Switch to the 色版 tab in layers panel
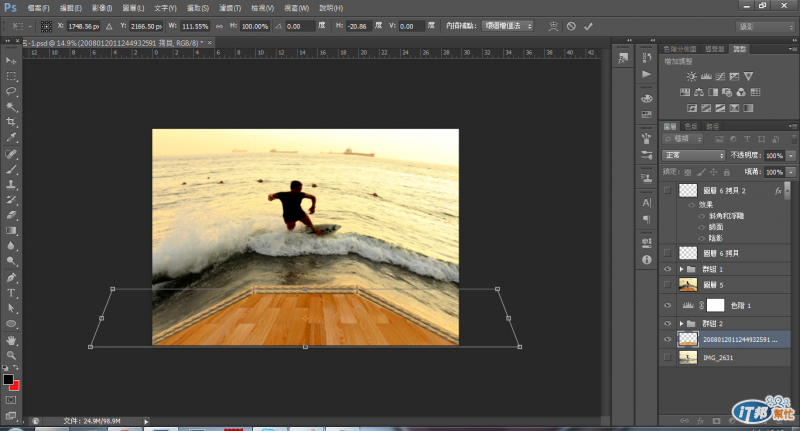This screenshot has width=800, height=431. 692,126
